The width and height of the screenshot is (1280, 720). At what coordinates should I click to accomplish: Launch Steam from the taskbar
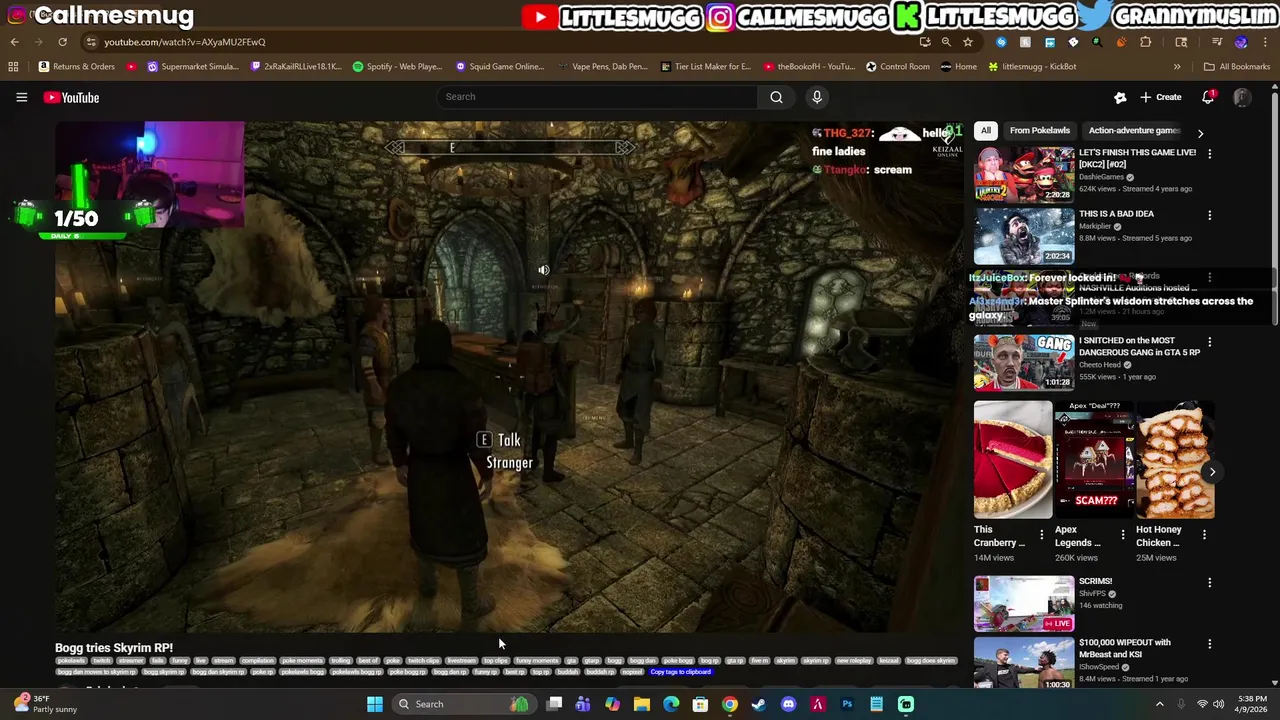[759, 704]
